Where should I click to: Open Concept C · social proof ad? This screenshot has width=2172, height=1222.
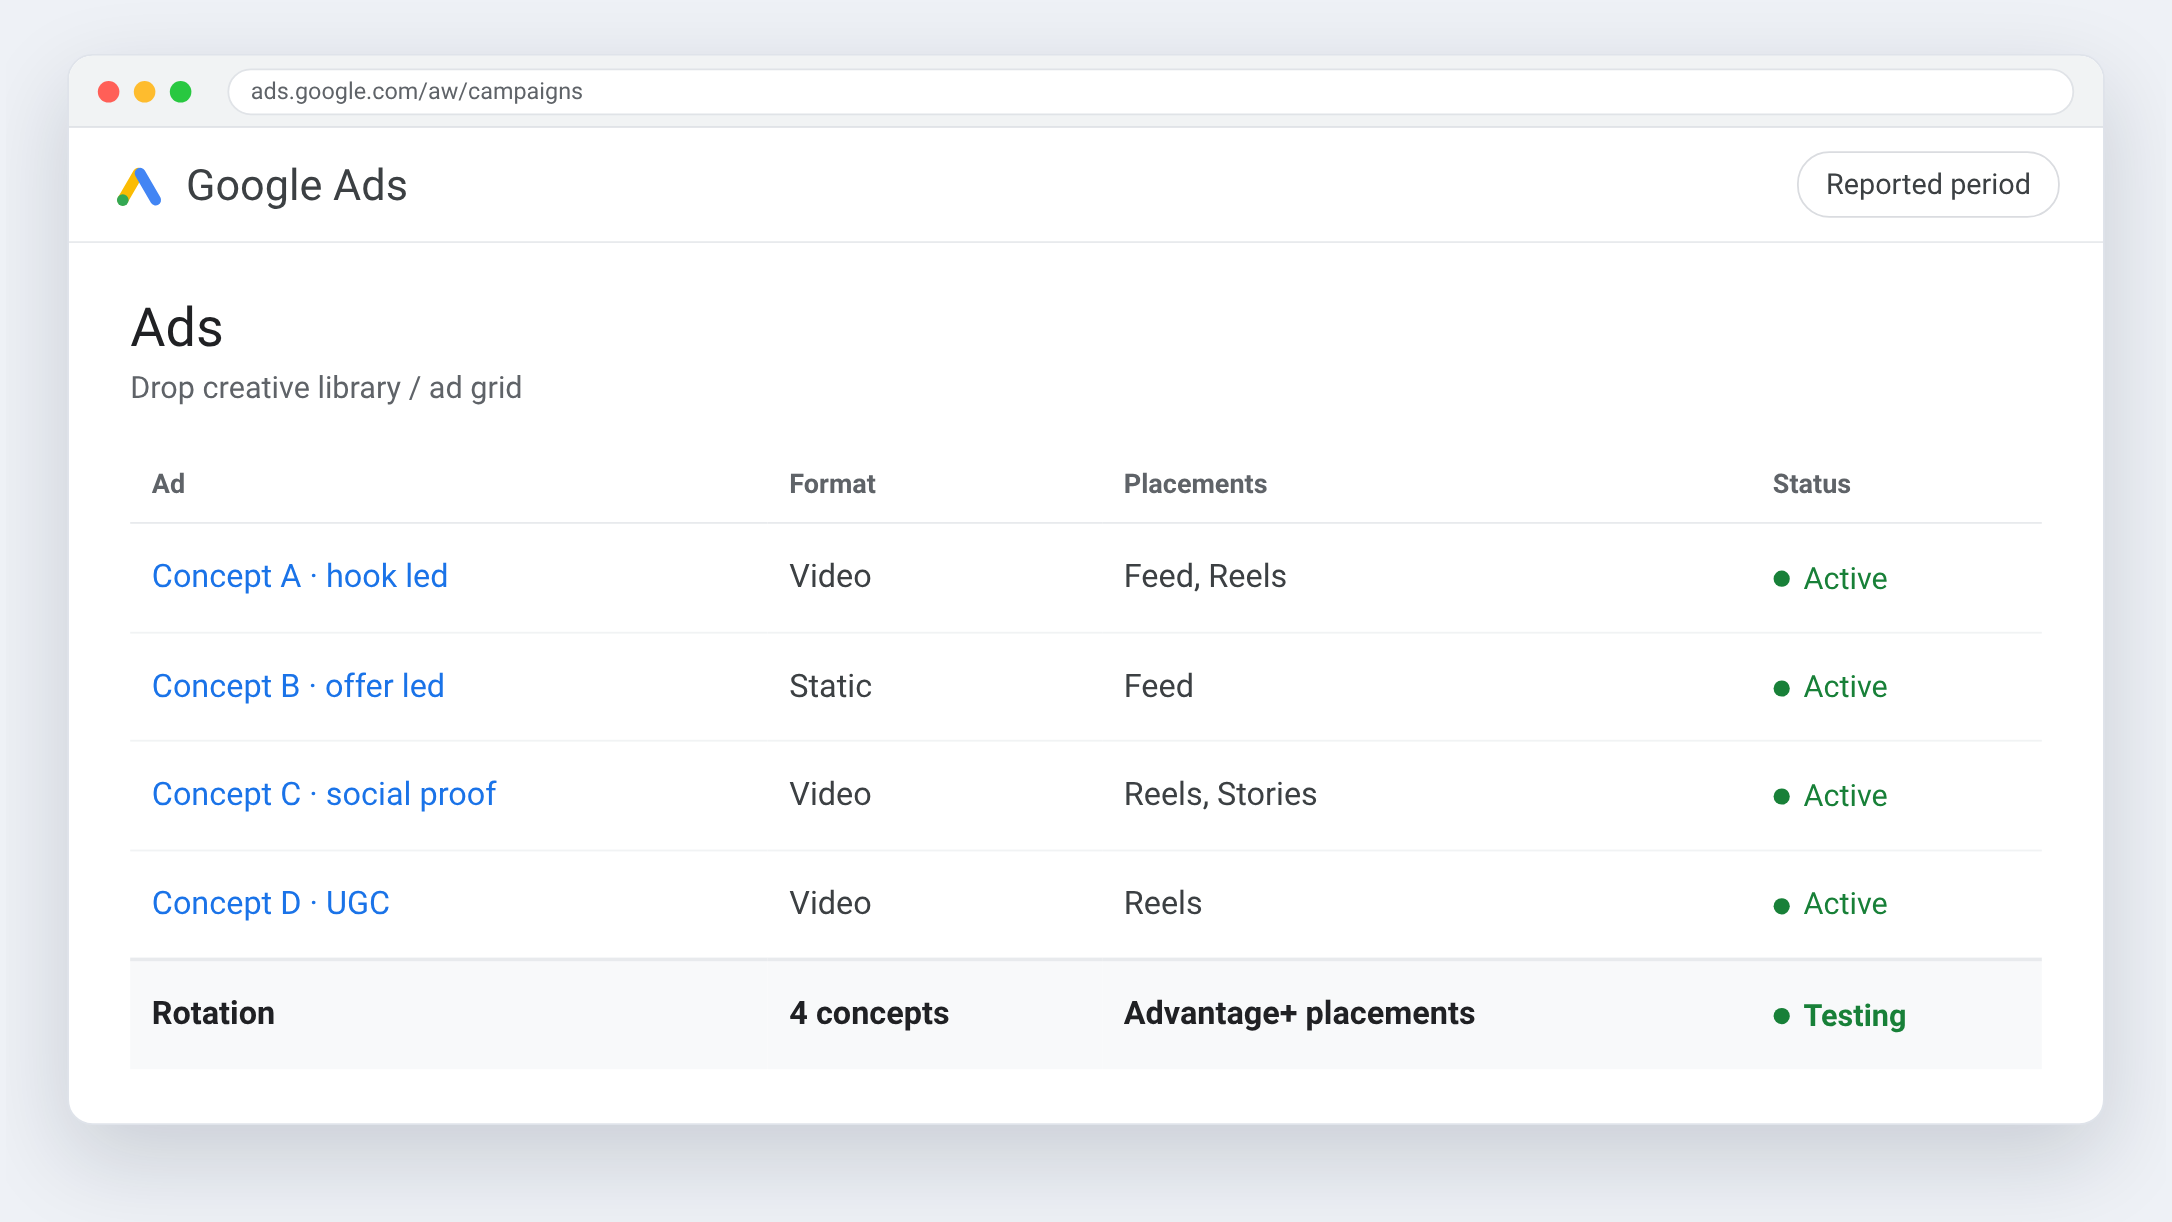[x=324, y=794]
